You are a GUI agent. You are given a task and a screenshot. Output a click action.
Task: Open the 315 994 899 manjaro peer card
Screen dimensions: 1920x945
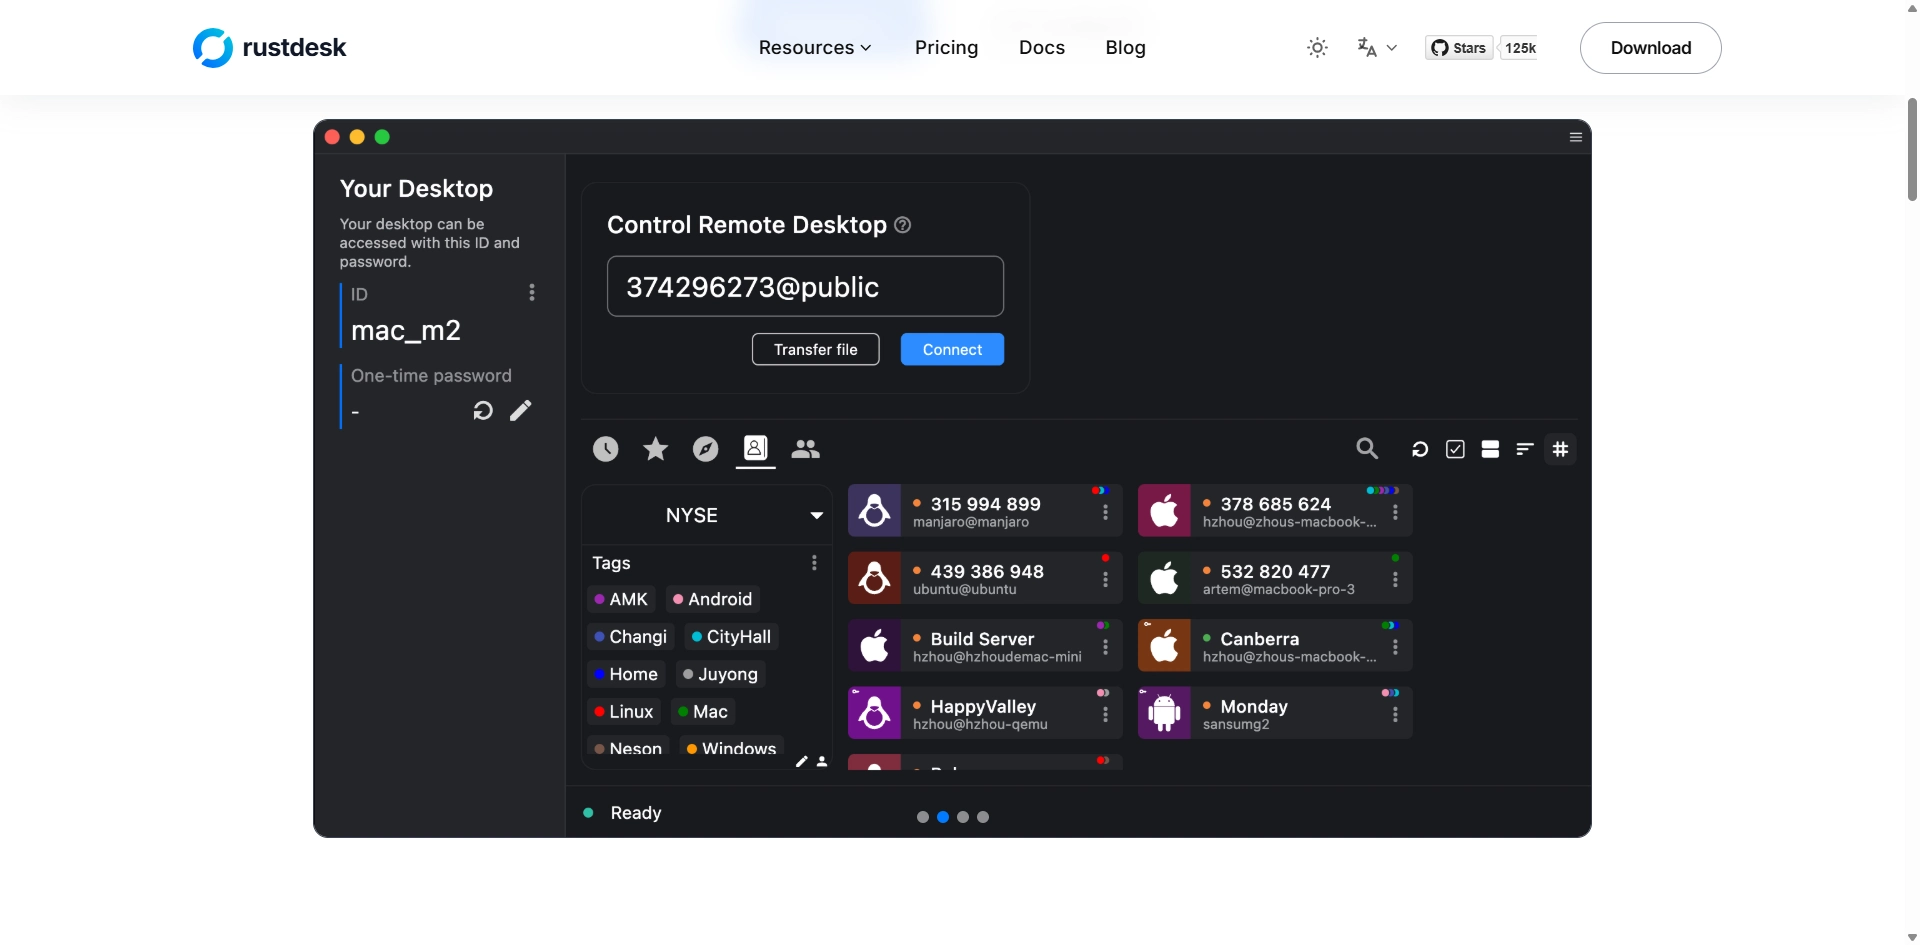[985, 511]
